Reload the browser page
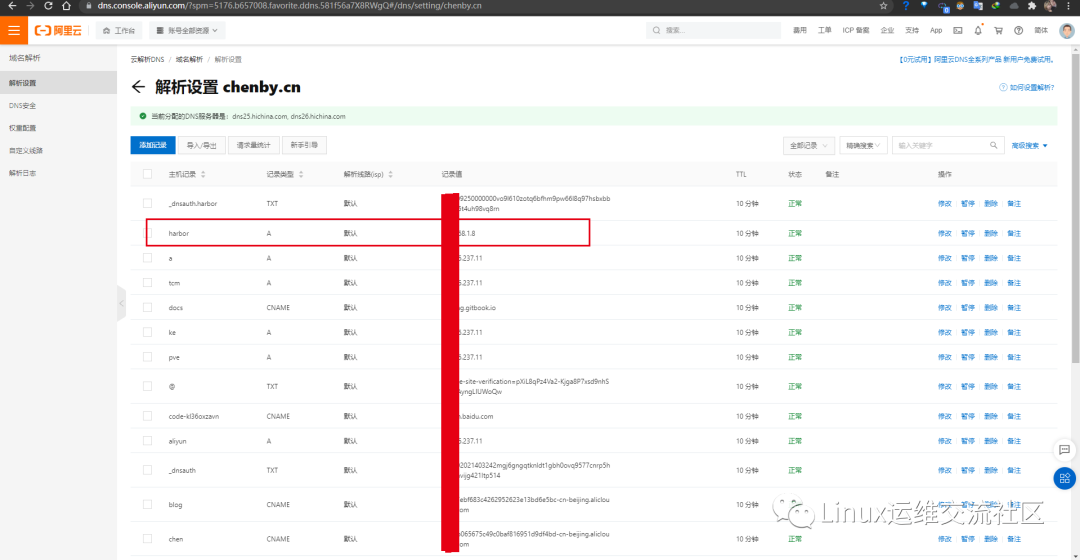1080x560 pixels. (48, 6)
